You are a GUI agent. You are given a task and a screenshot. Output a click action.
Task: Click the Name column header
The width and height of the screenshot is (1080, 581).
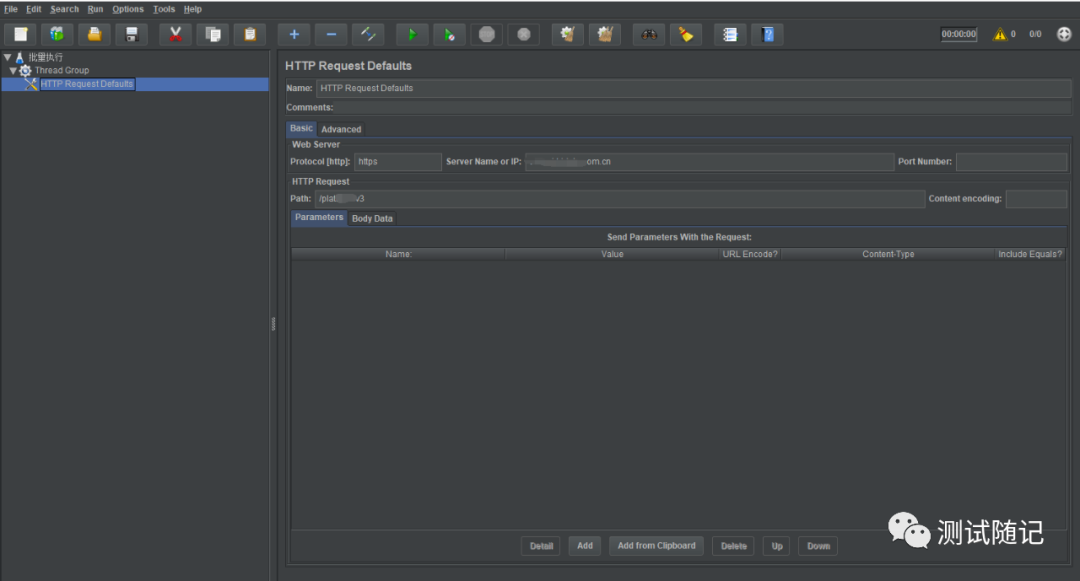point(398,254)
